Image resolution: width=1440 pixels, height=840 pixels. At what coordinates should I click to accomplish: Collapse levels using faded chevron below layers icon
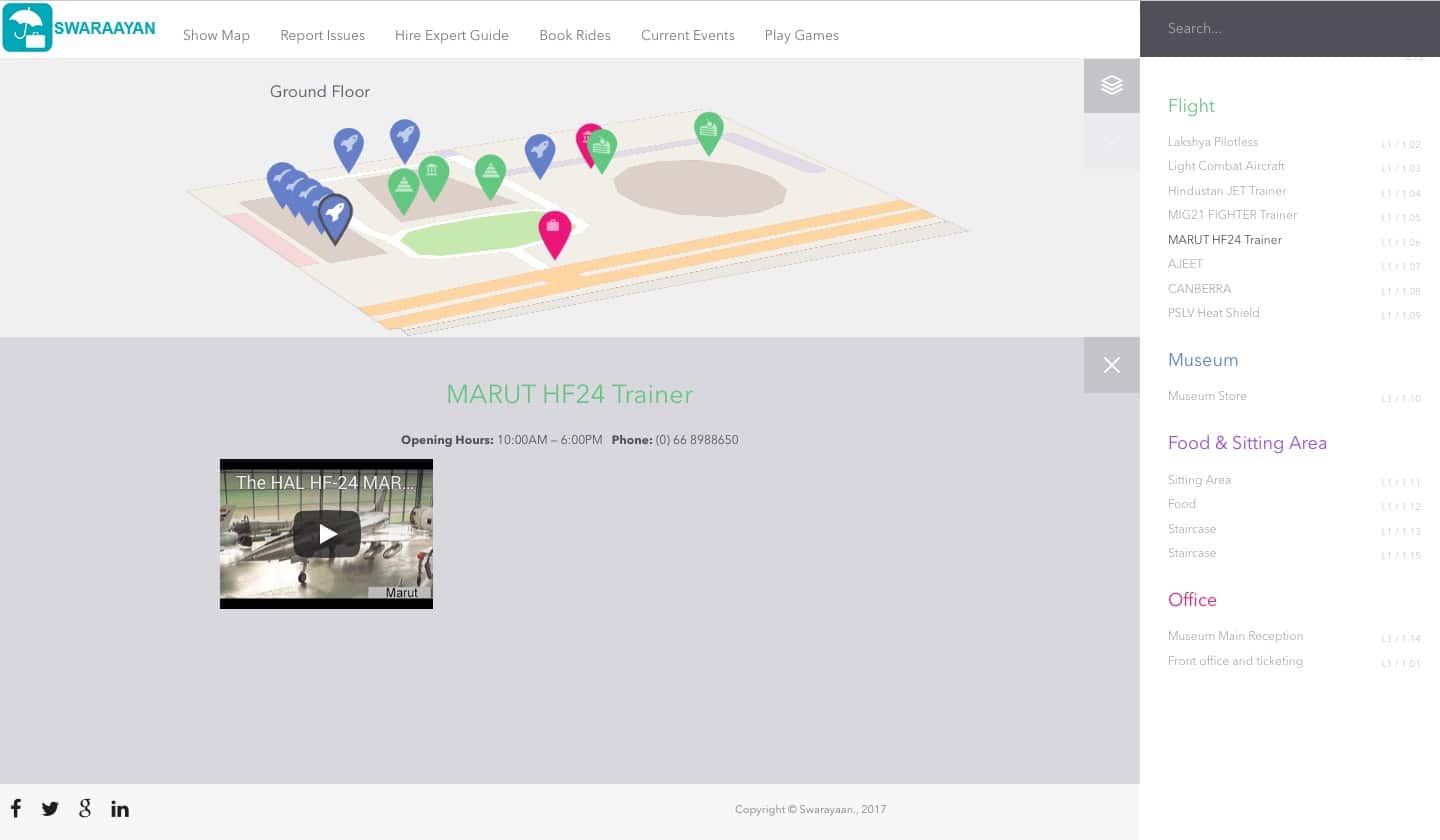[1112, 141]
